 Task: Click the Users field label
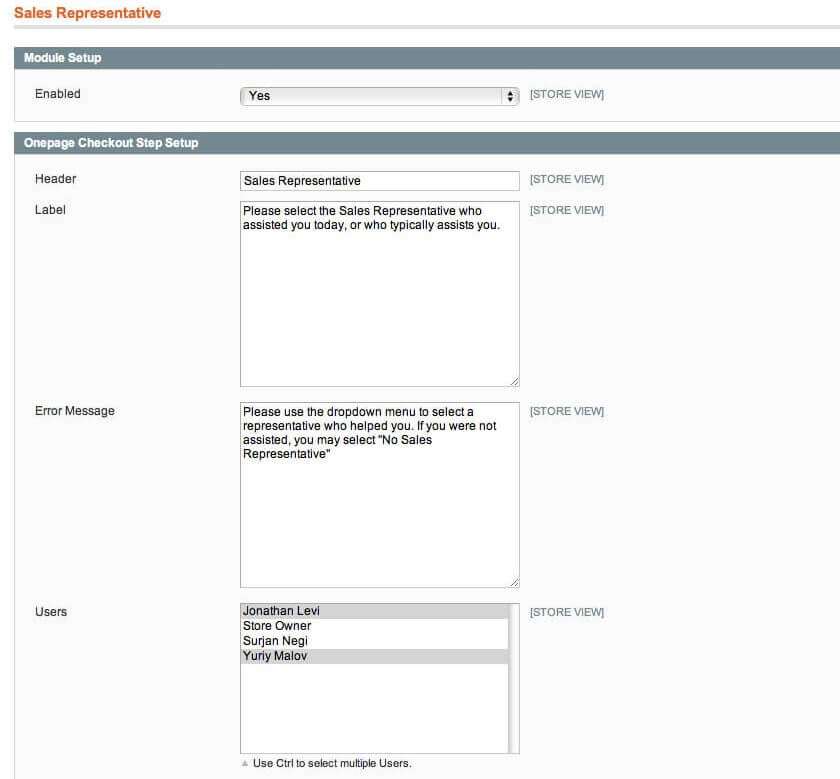coord(51,611)
